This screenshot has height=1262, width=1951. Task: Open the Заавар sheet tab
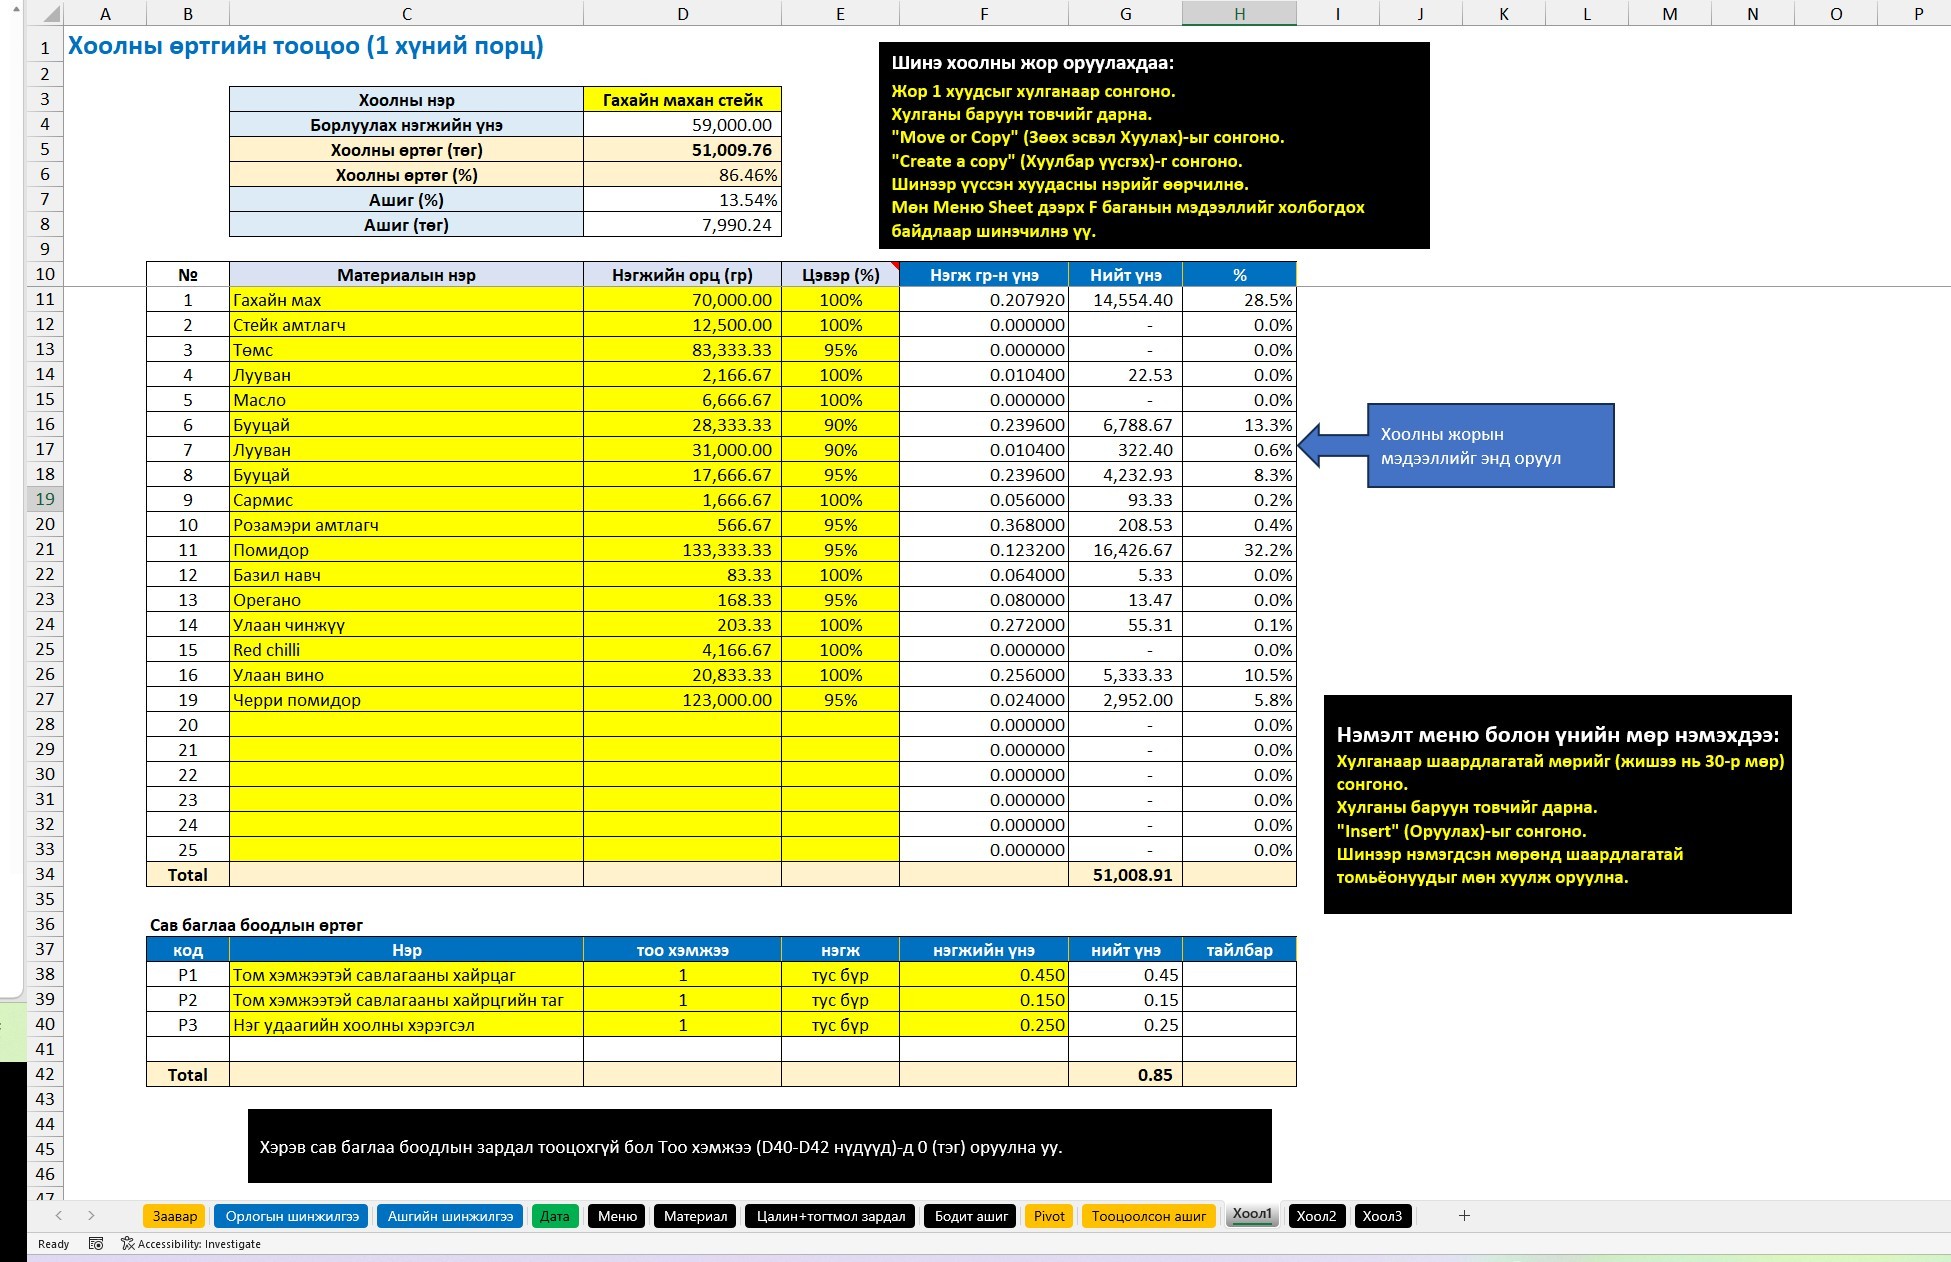(x=175, y=1216)
